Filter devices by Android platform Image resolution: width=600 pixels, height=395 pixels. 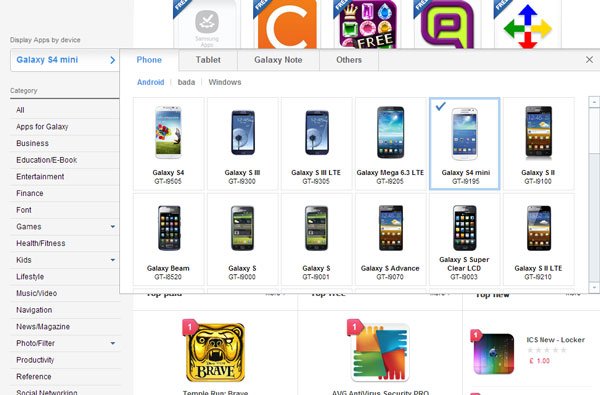tap(151, 82)
